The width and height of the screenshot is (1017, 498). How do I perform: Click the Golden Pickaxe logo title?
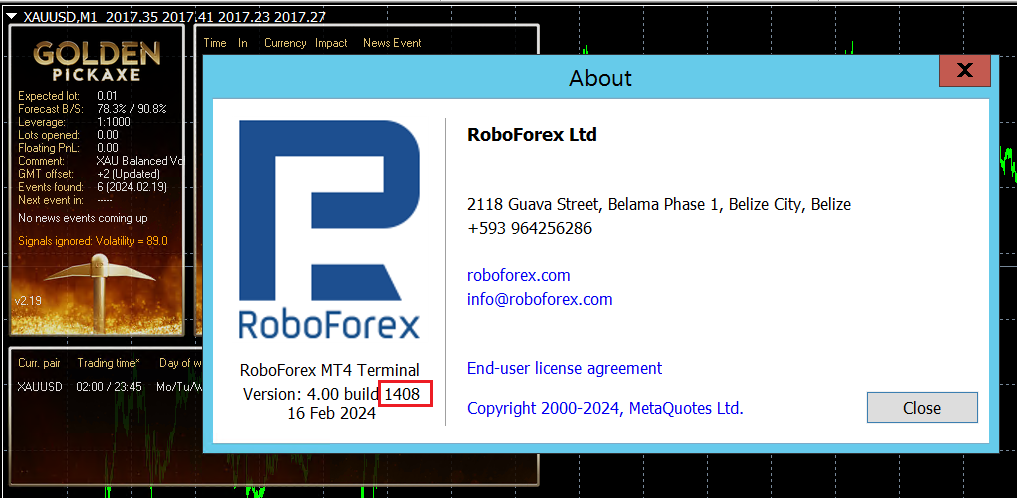point(97,62)
